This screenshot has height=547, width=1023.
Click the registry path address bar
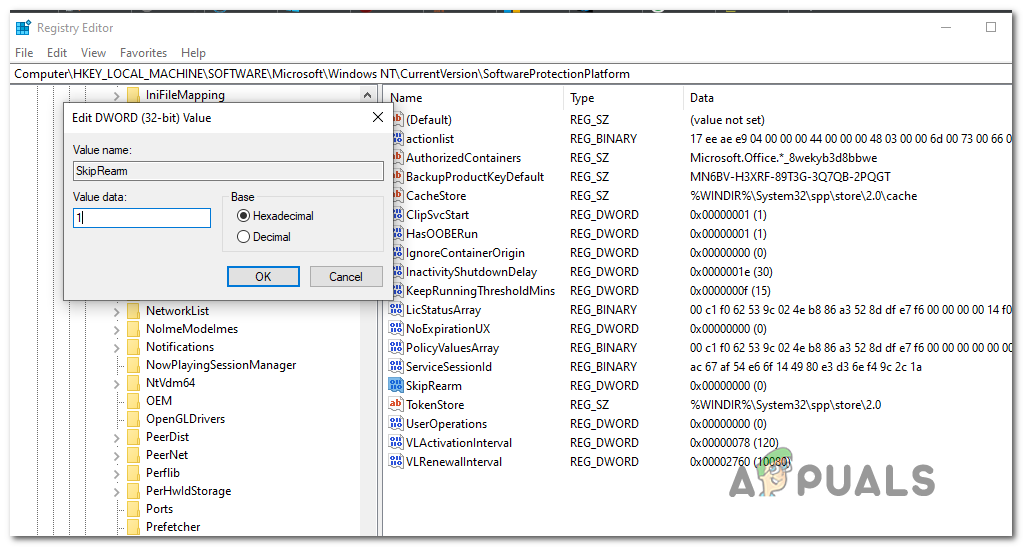[x=511, y=74]
